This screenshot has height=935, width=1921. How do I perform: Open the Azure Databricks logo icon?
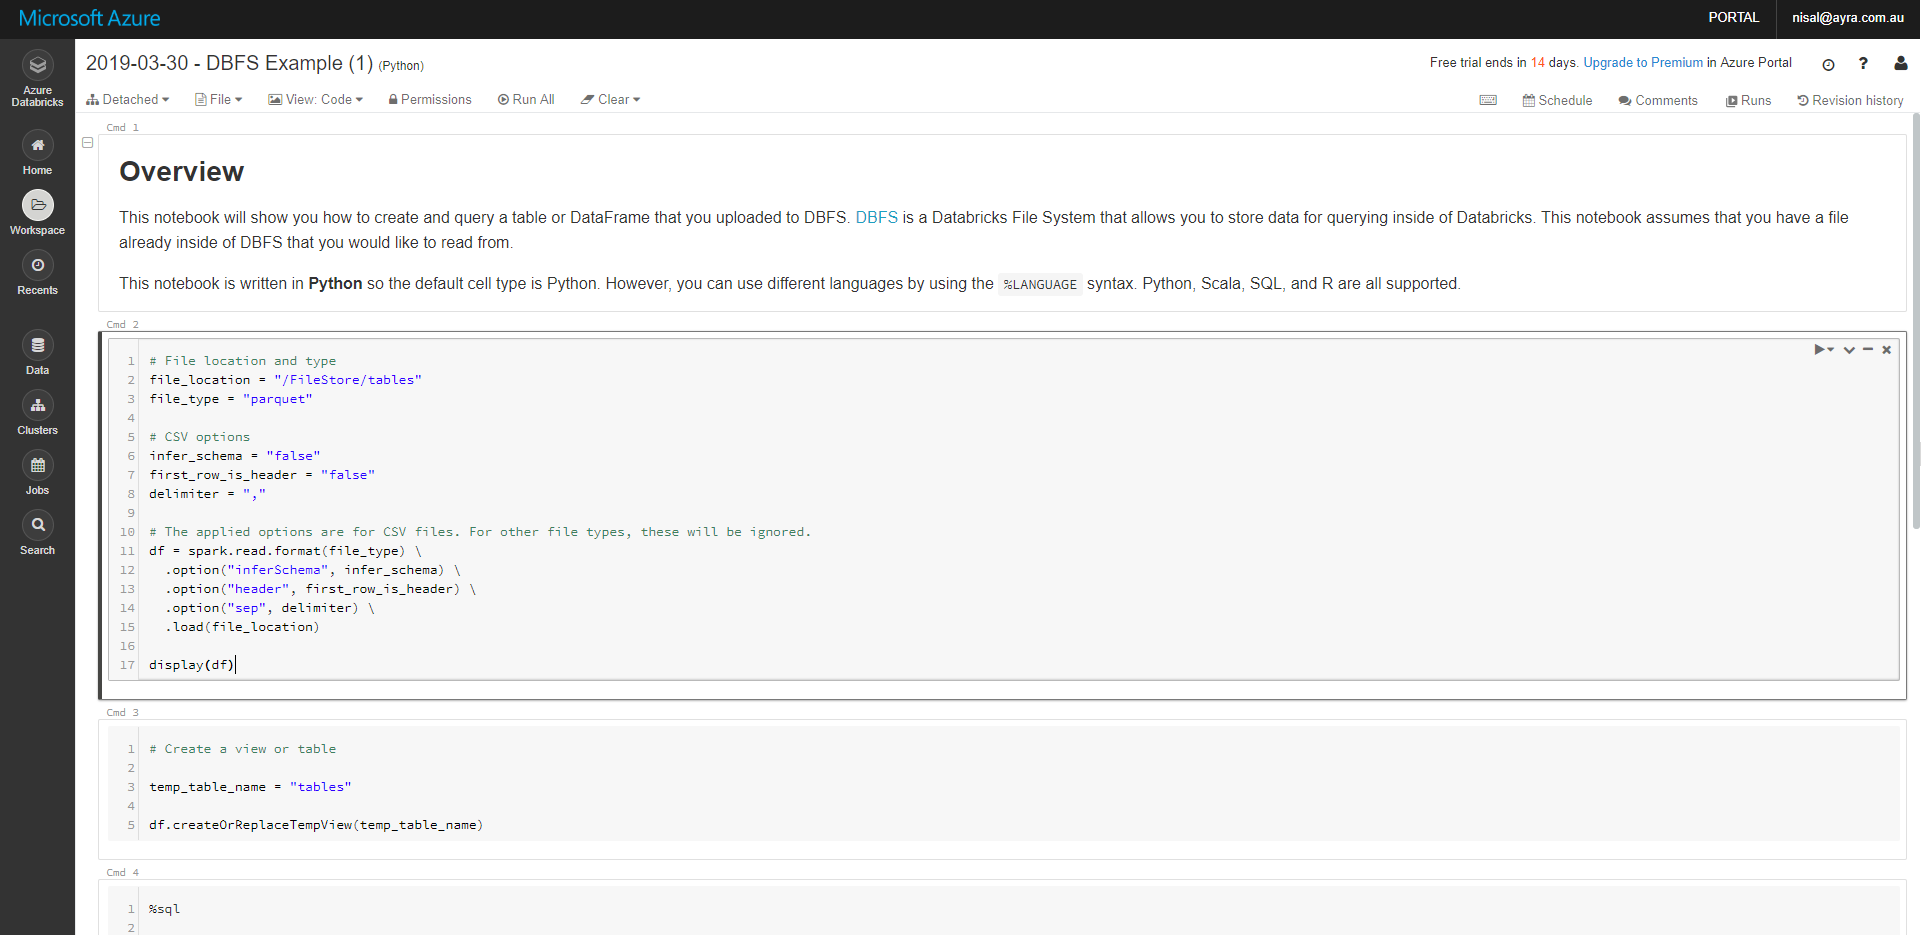[37, 65]
